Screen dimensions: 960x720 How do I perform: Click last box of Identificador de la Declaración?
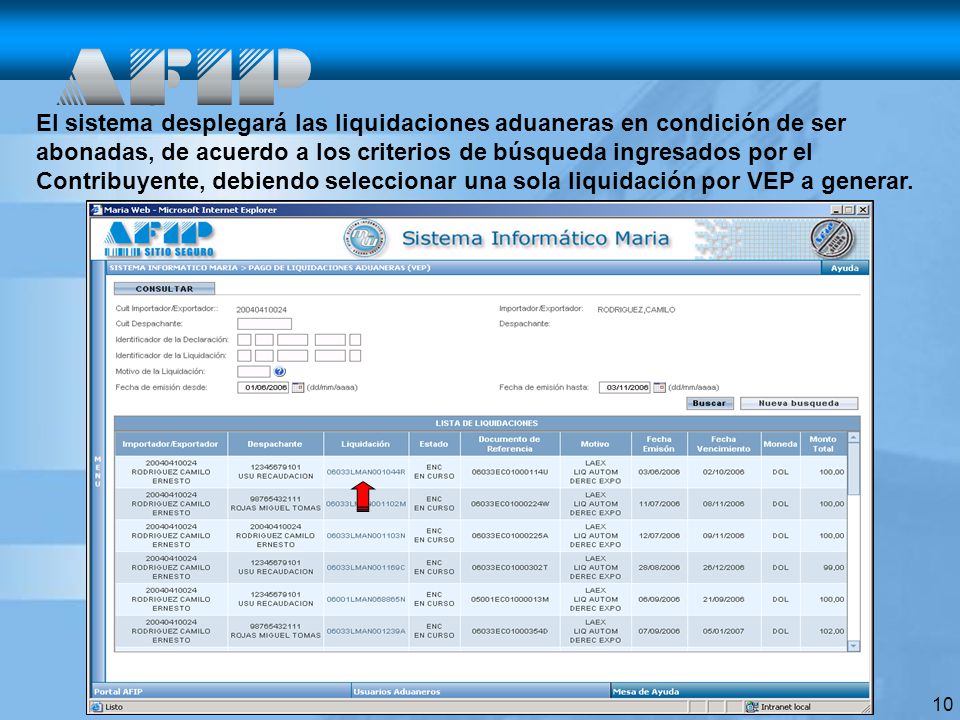[355, 340]
